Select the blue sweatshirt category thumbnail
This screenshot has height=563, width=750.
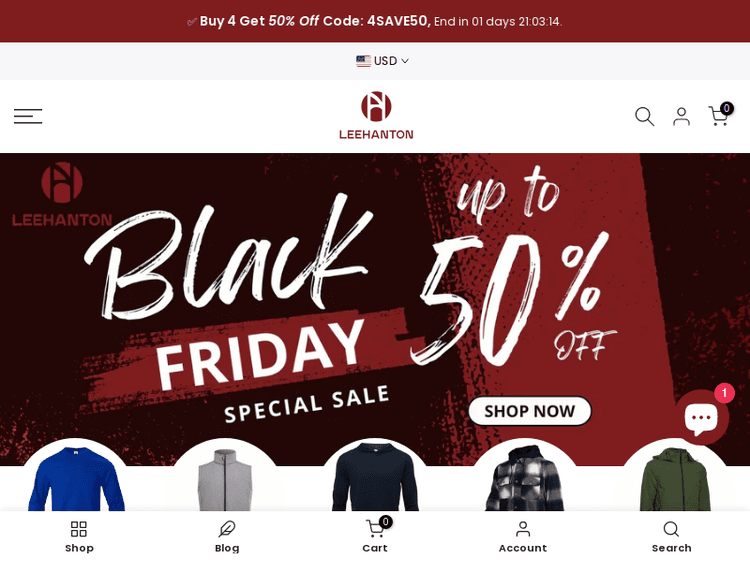(x=76, y=475)
